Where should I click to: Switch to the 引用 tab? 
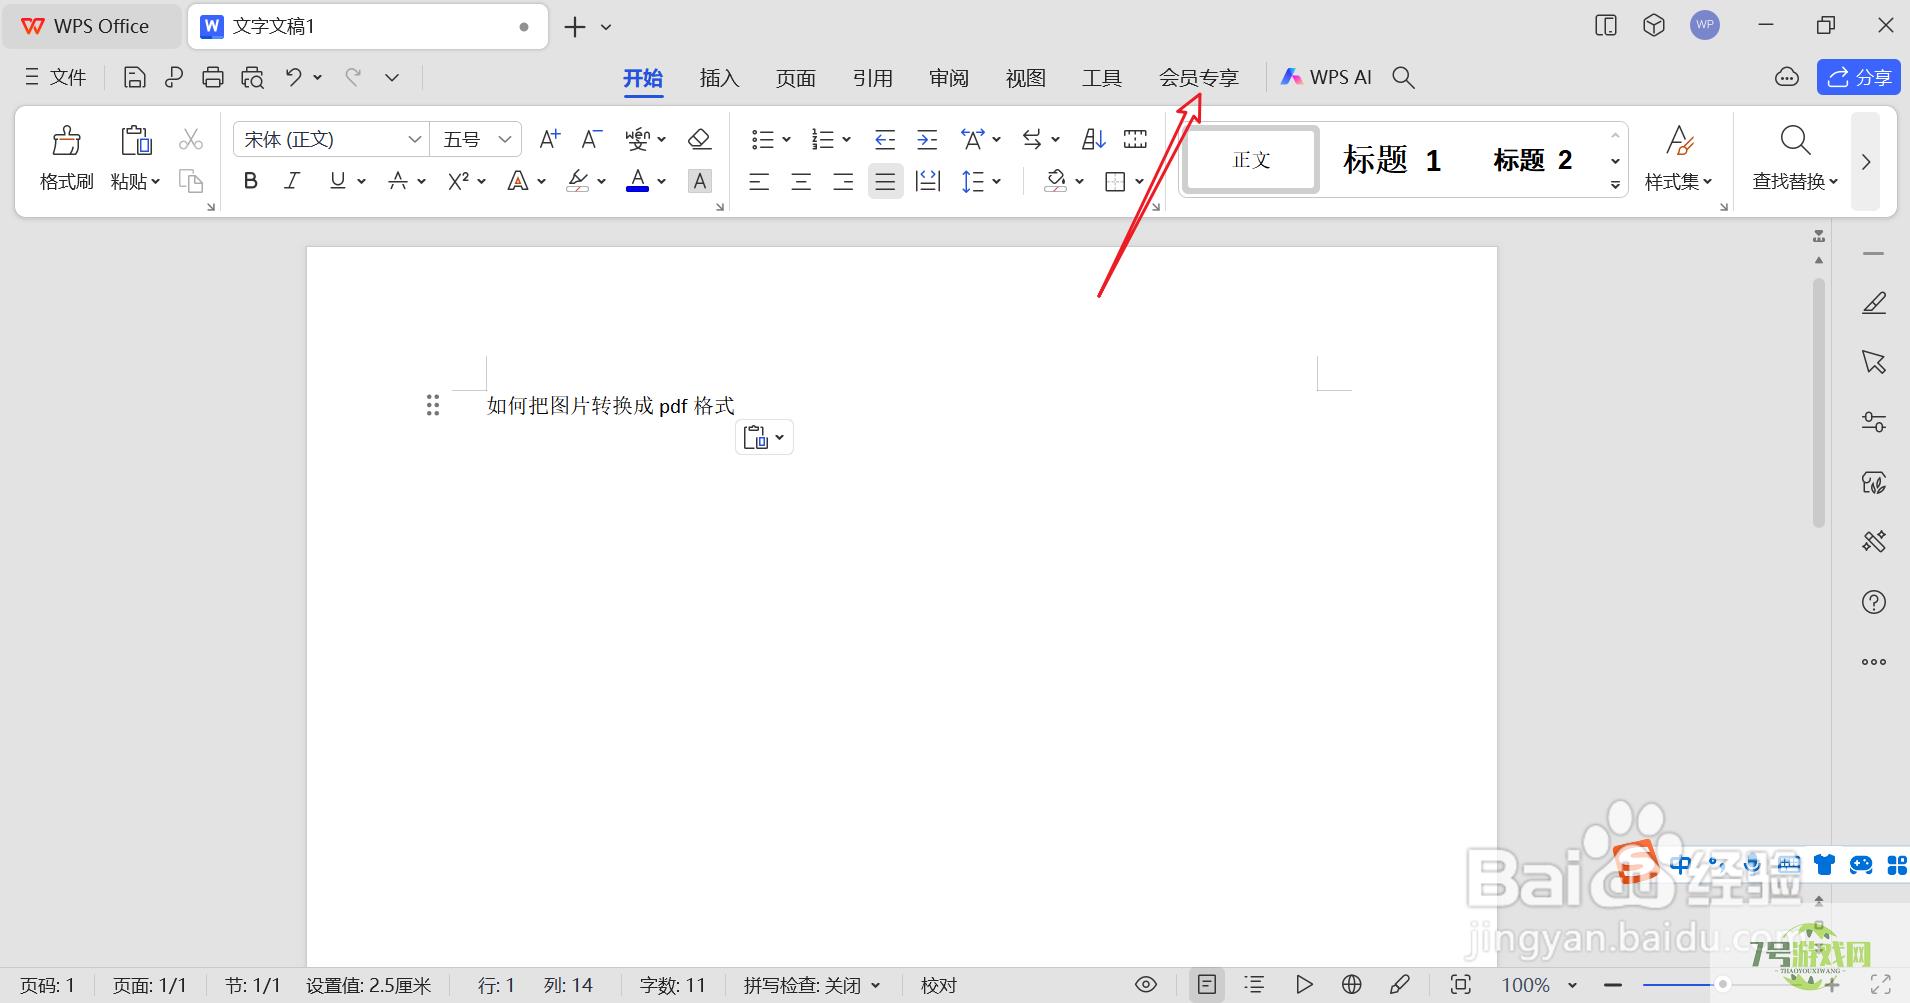pyautogui.click(x=873, y=78)
